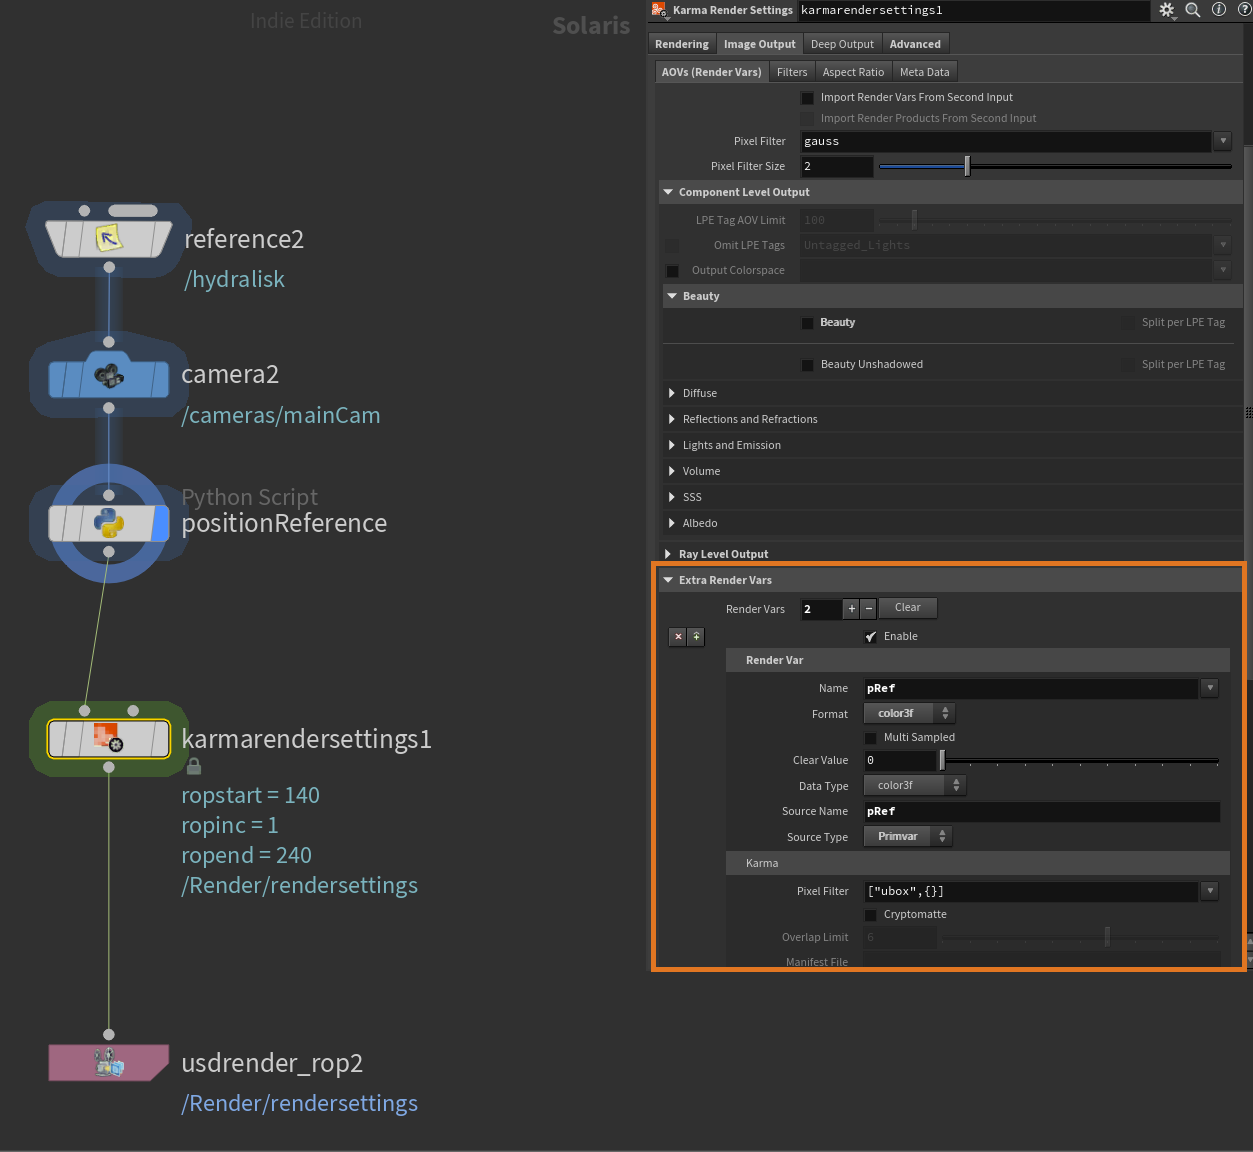Screen dimensions: 1253x1152
Task: Select the positionReference Python node icon
Action: (x=107, y=523)
